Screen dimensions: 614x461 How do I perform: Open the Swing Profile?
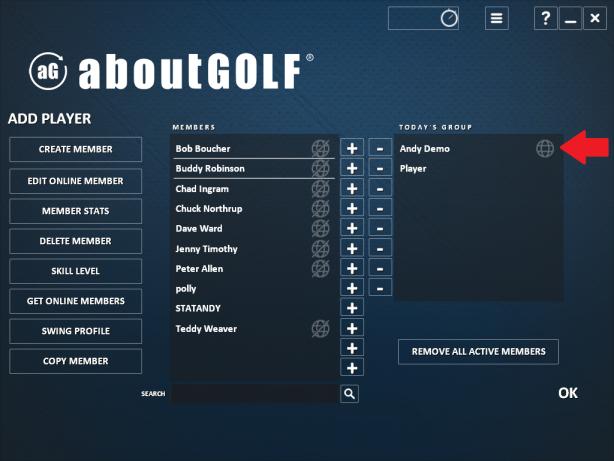click(76, 331)
